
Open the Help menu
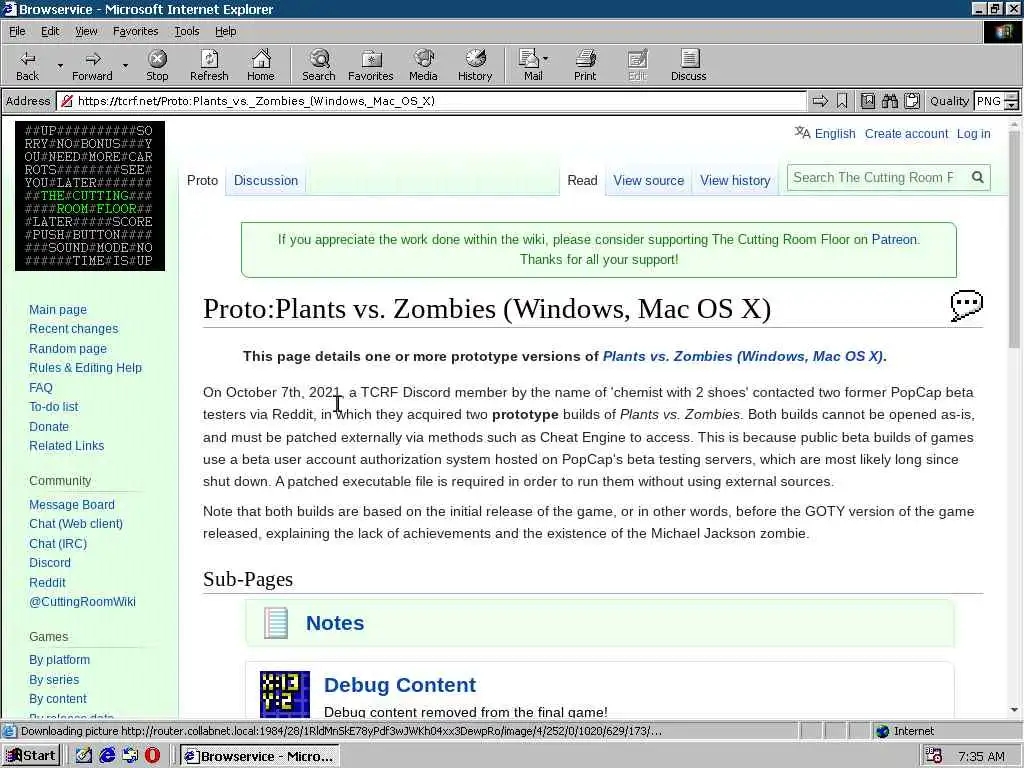coord(225,31)
